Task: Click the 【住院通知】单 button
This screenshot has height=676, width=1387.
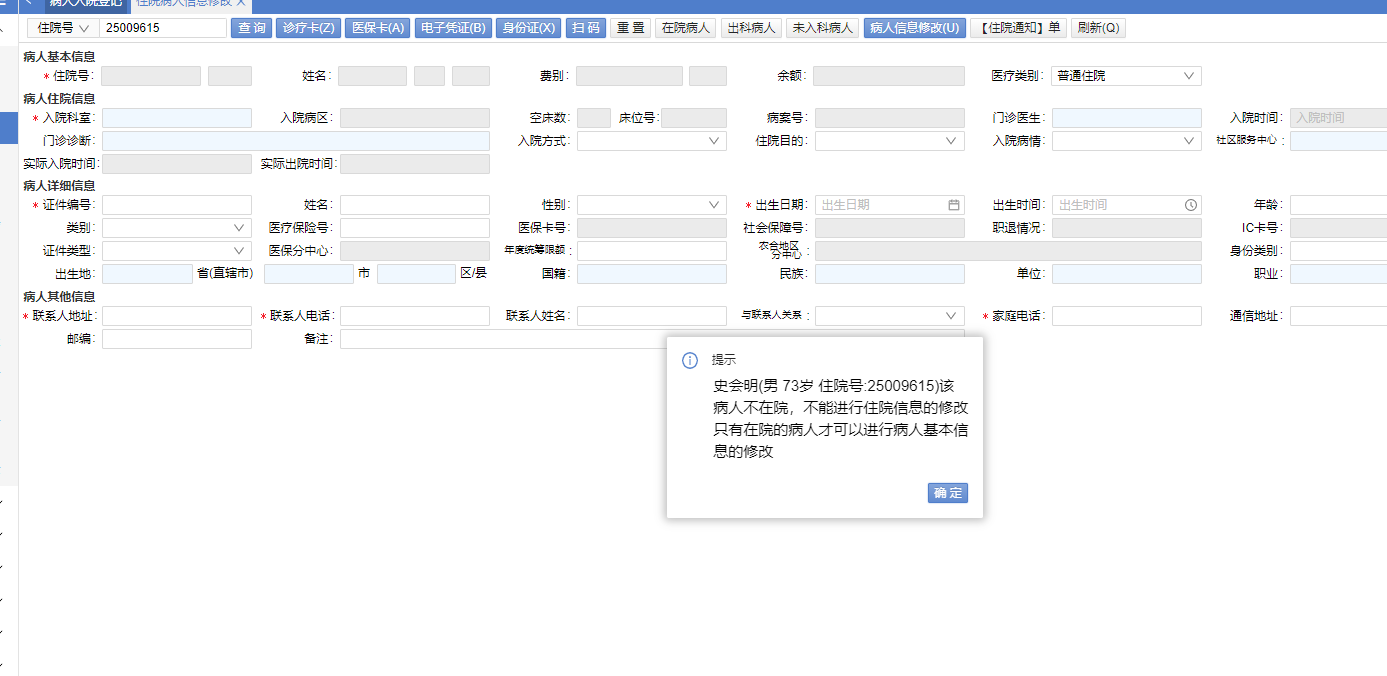Action: 1018,28
